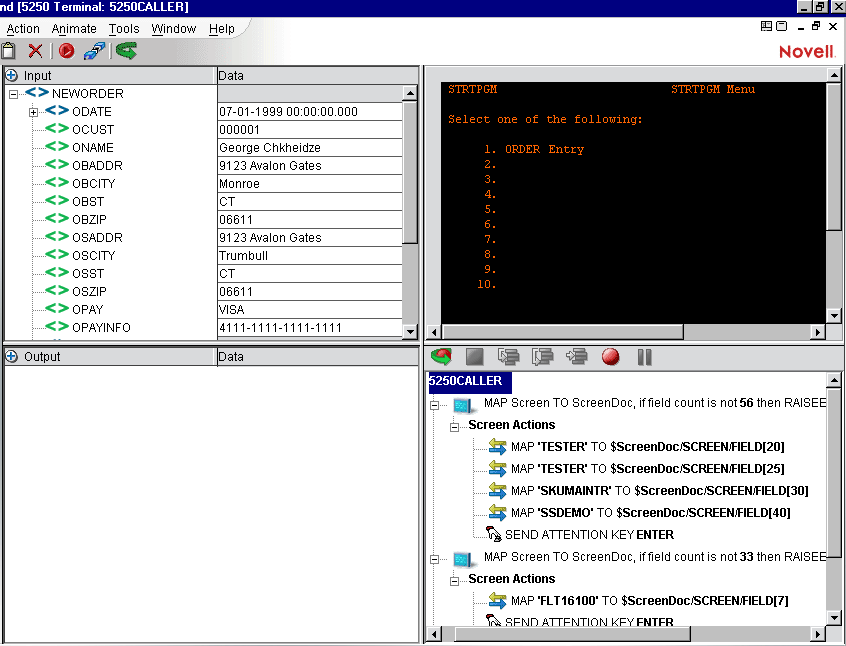Viewport: 846px width, 646px height.
Task: Click the blue connection icon in top toolbar
Action: (94, 51)
